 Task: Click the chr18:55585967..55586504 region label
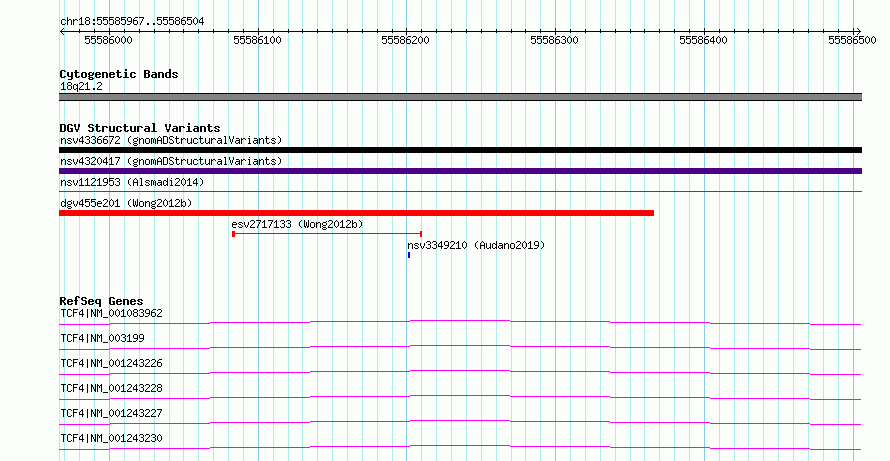pyautogui.click(x=132, y=21)
